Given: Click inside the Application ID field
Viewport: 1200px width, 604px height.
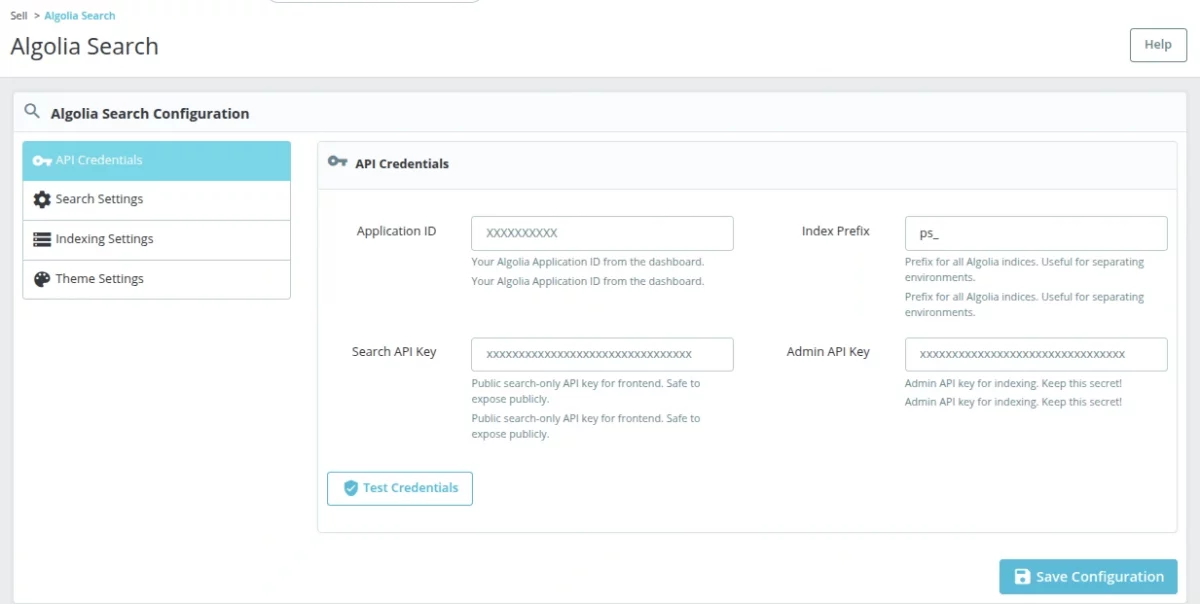Looking at the screenshot, I should 602,233.
